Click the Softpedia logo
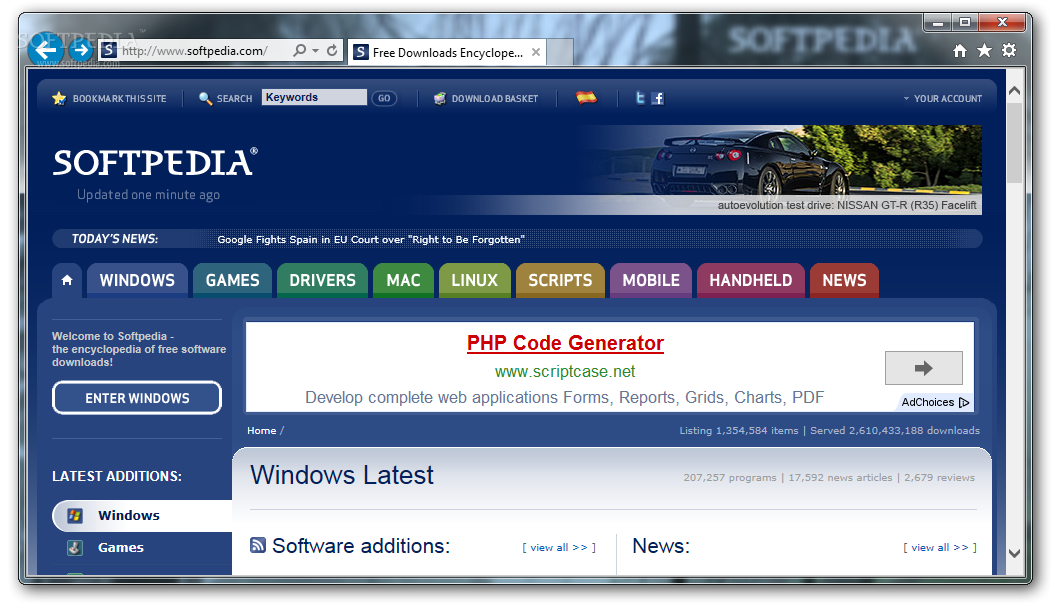This screenshot has height=605, width=1053. click(x=154, y=162)
